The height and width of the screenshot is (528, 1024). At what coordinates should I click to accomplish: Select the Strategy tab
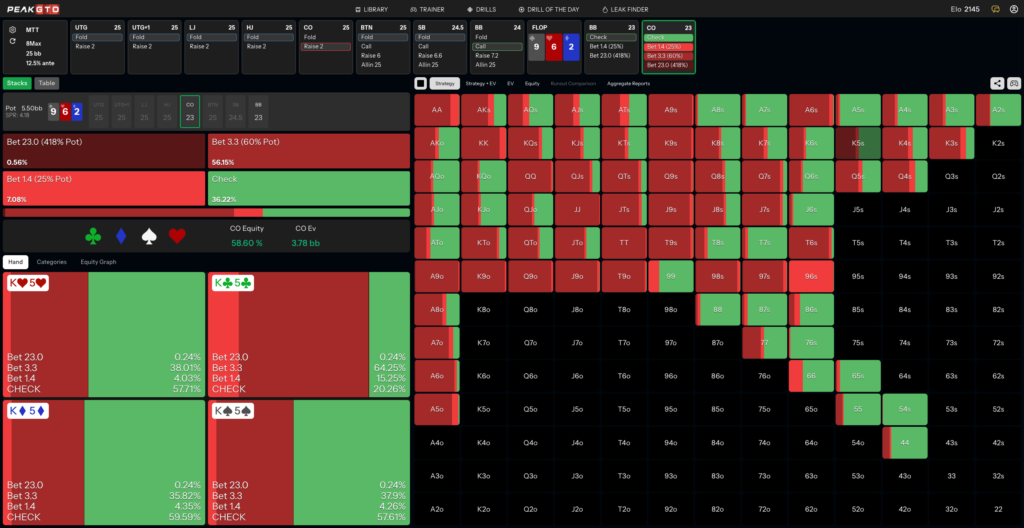[x=445, y=84]
